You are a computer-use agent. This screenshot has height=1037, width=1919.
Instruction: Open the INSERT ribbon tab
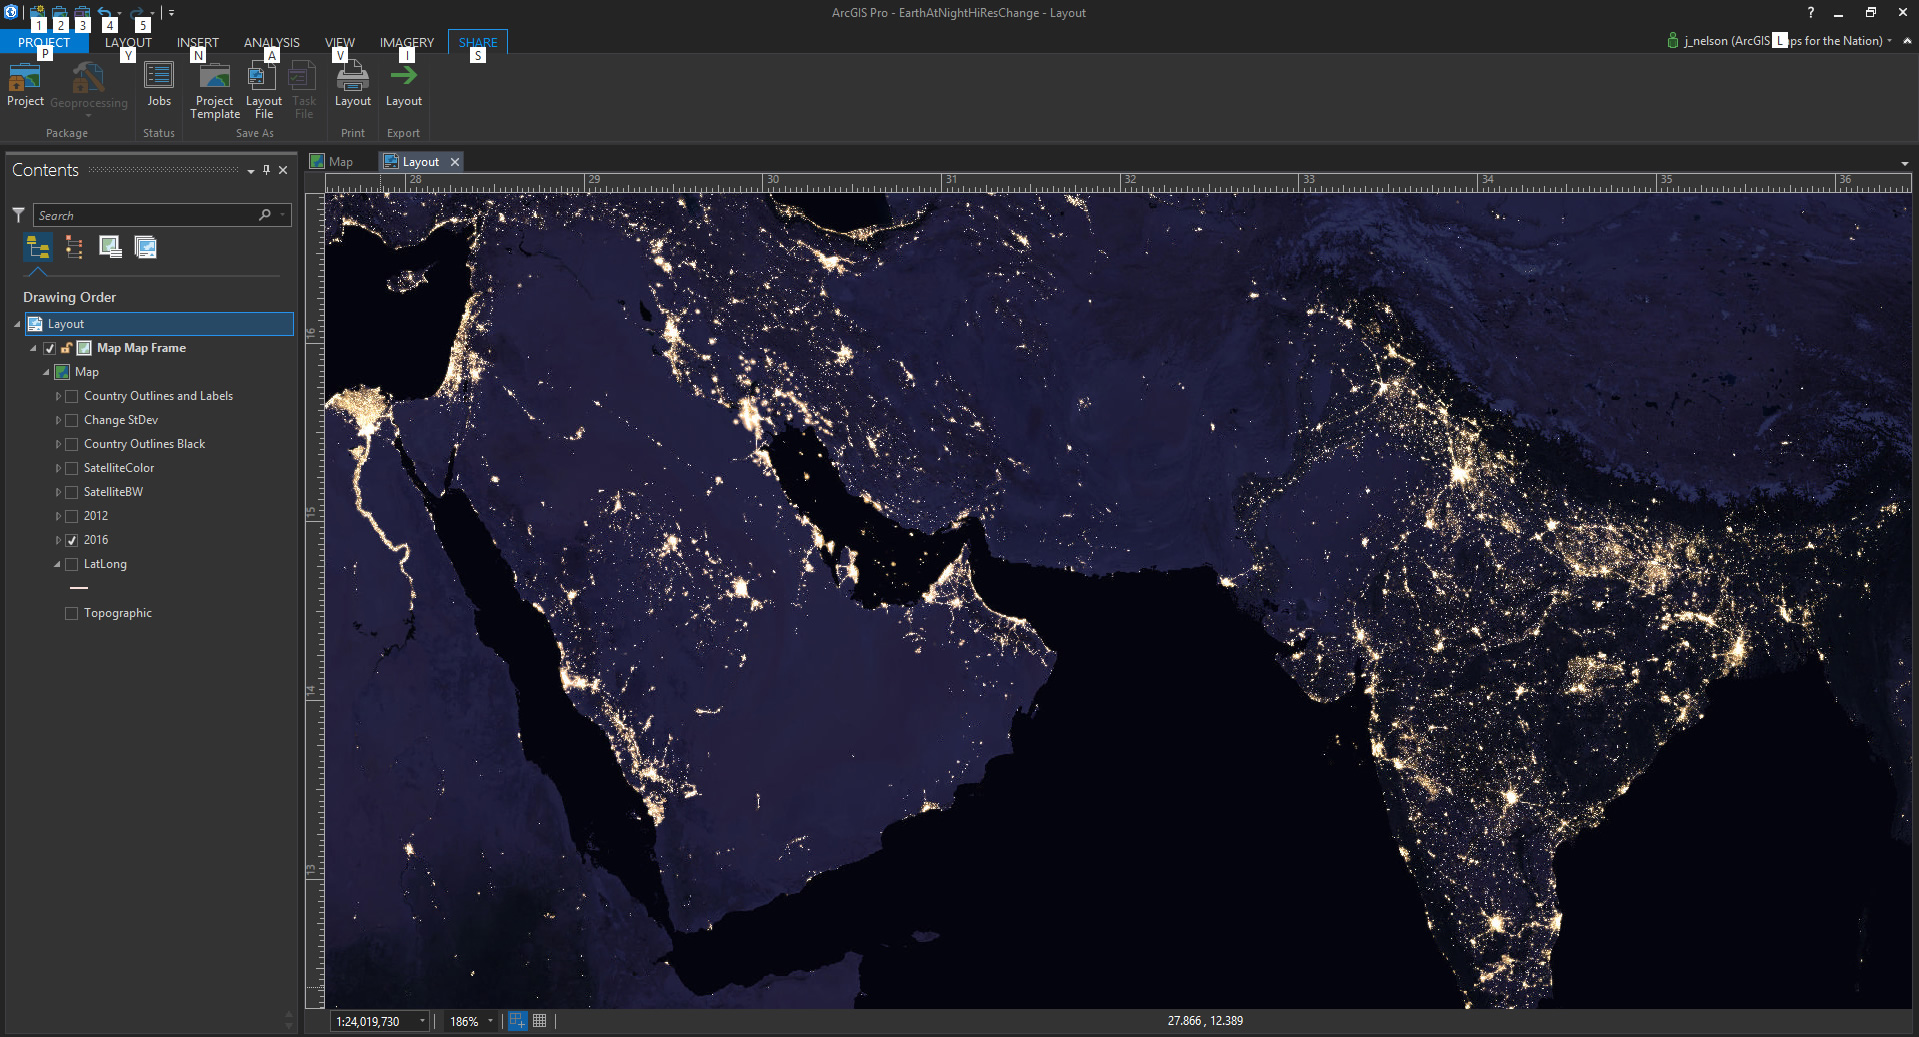[197, 42]
